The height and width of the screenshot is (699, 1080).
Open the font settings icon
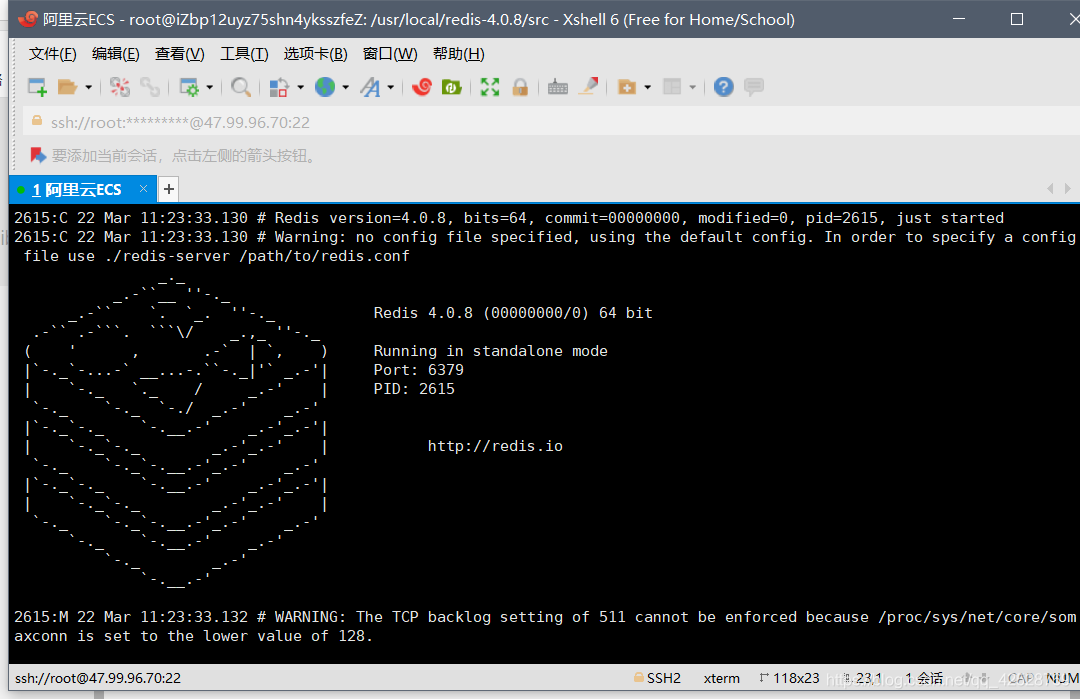[x=371, y=87]
